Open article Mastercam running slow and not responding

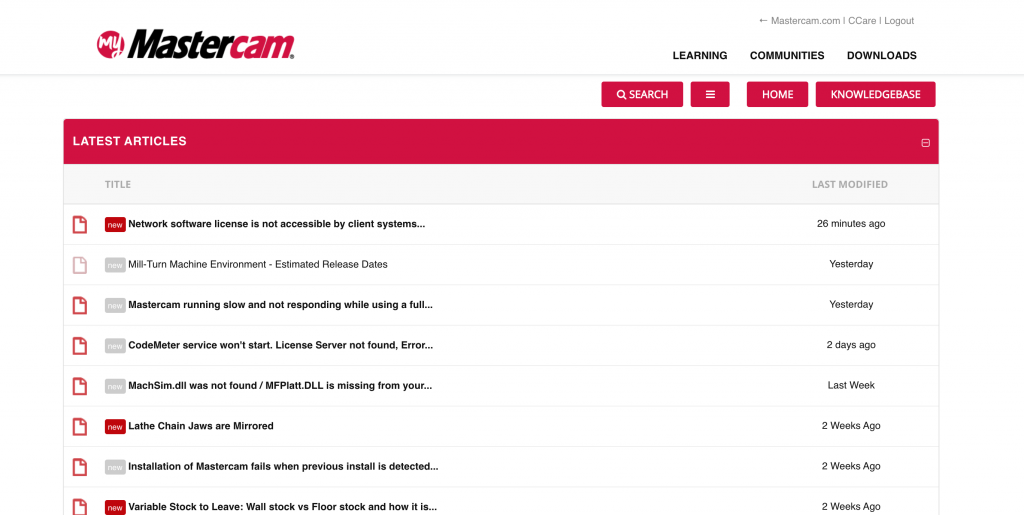tap(281, 305)
